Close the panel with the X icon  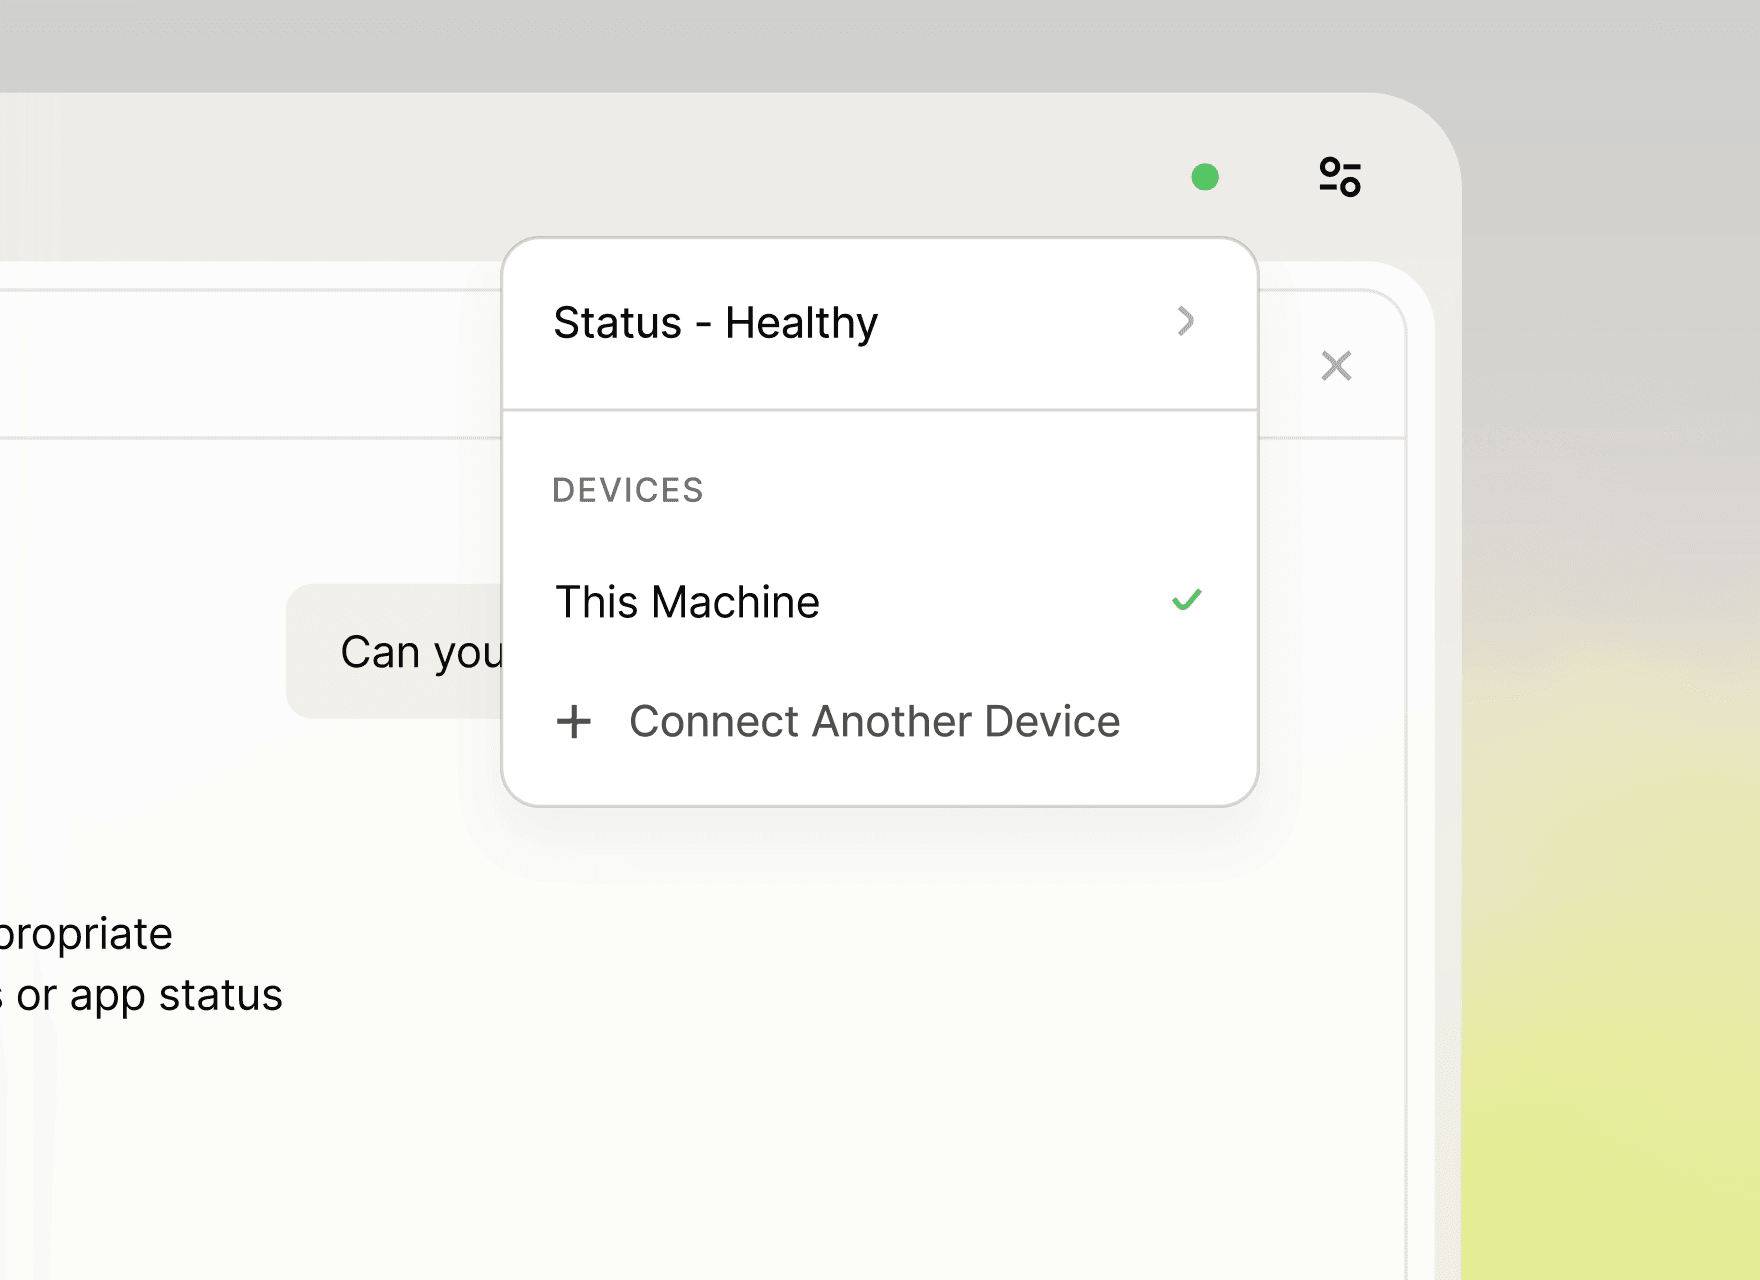point(1336,366)
